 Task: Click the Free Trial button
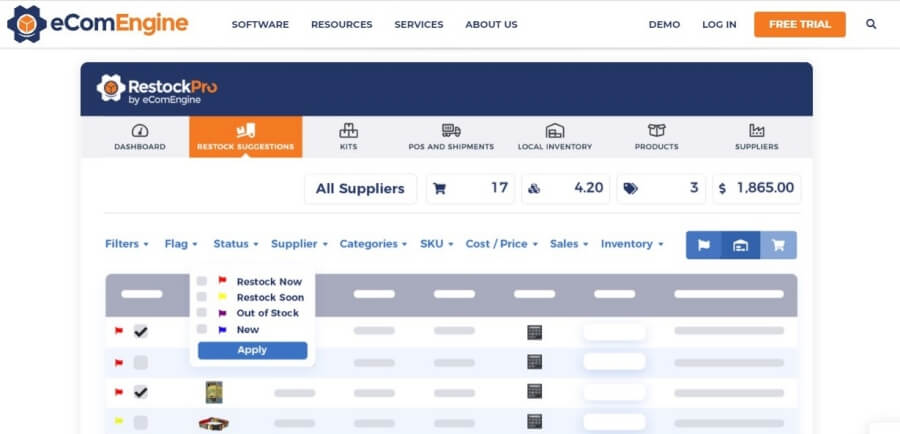pos(800,24)
